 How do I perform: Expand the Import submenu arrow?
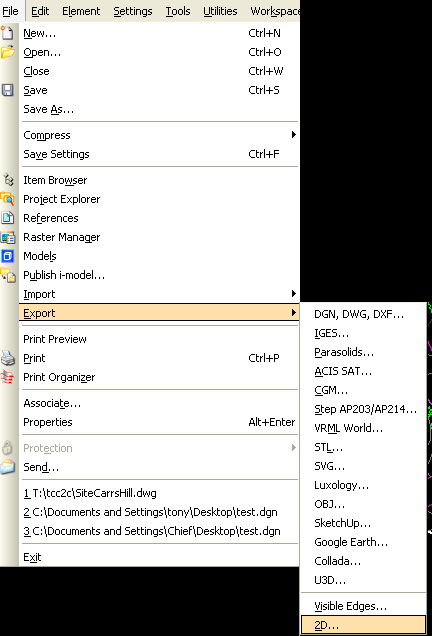tap(294, 294)
